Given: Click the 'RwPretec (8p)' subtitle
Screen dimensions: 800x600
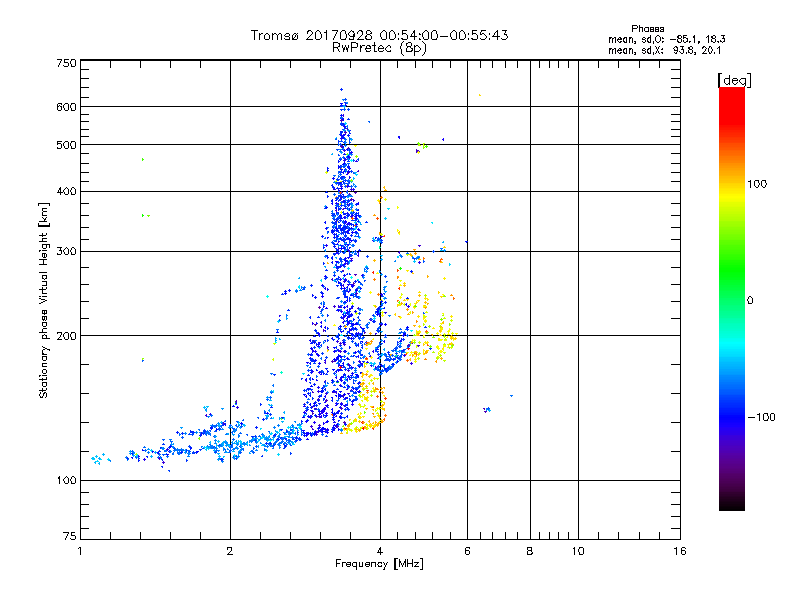Looking at the screenshot, I should pos(379,48).
